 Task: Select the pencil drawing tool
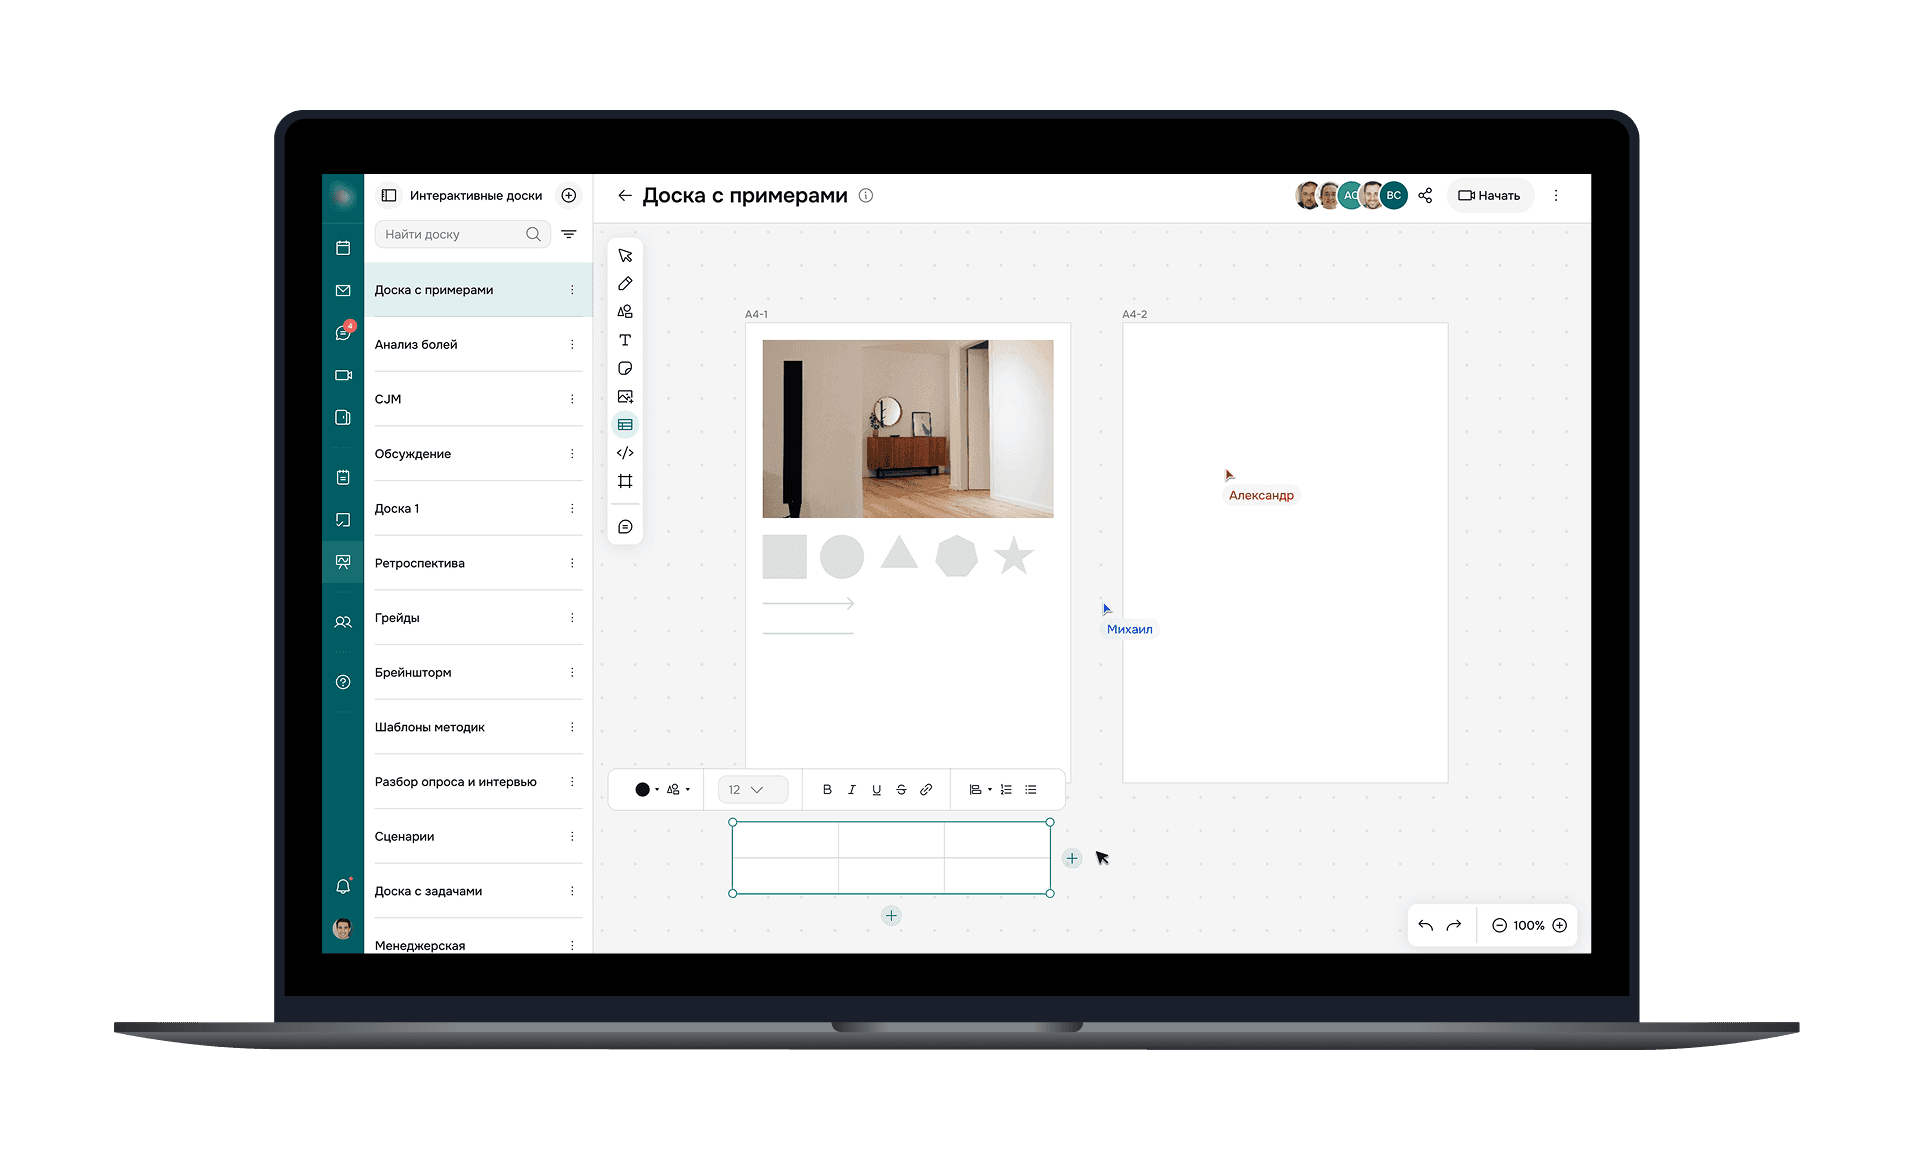625,284
